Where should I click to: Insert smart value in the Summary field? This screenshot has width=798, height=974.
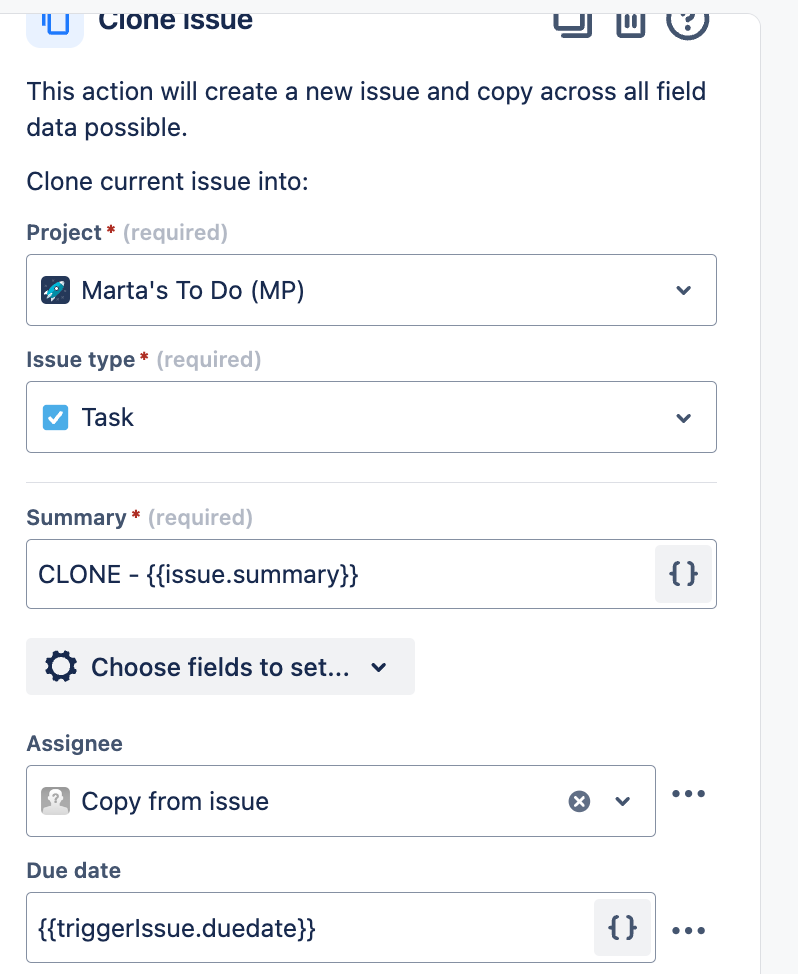coord(683,574)
